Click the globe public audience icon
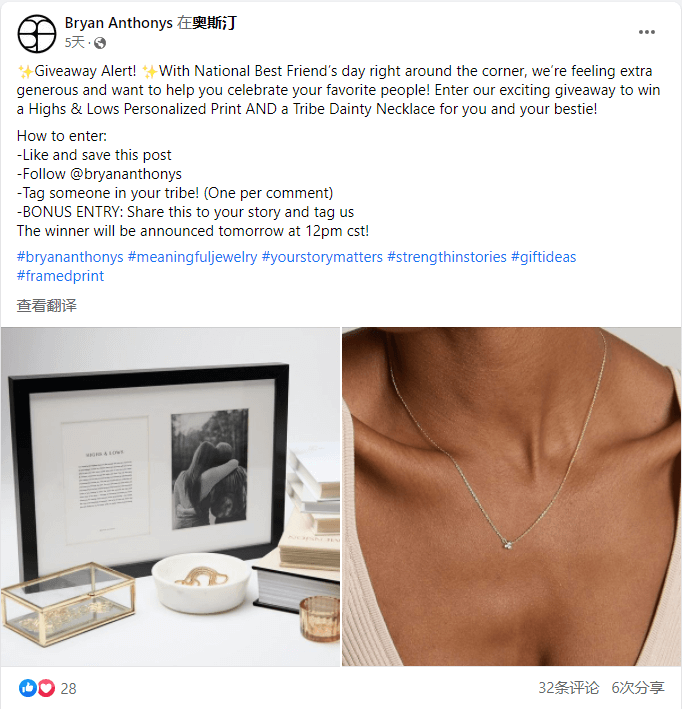Viewport: 682px width, 709px height. tap(100, 43)
